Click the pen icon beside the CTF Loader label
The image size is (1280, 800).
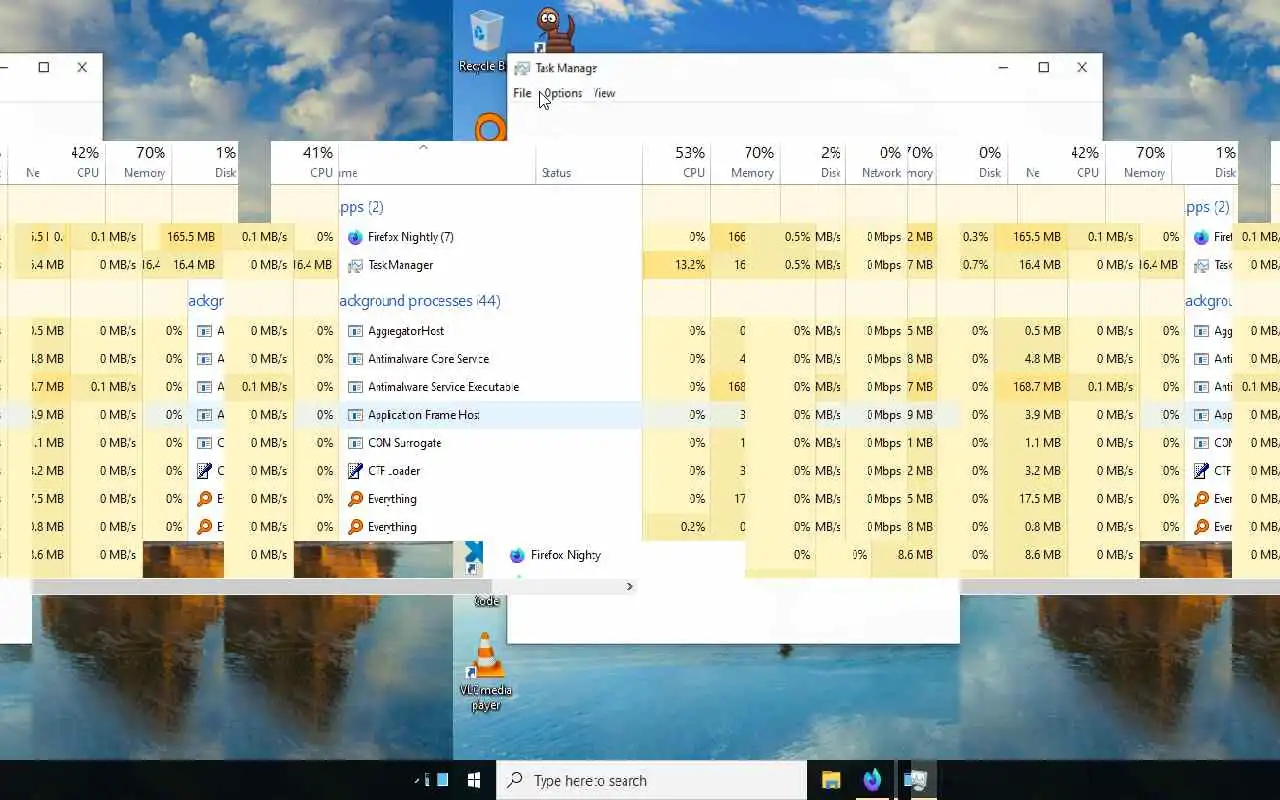click(355, 471)
